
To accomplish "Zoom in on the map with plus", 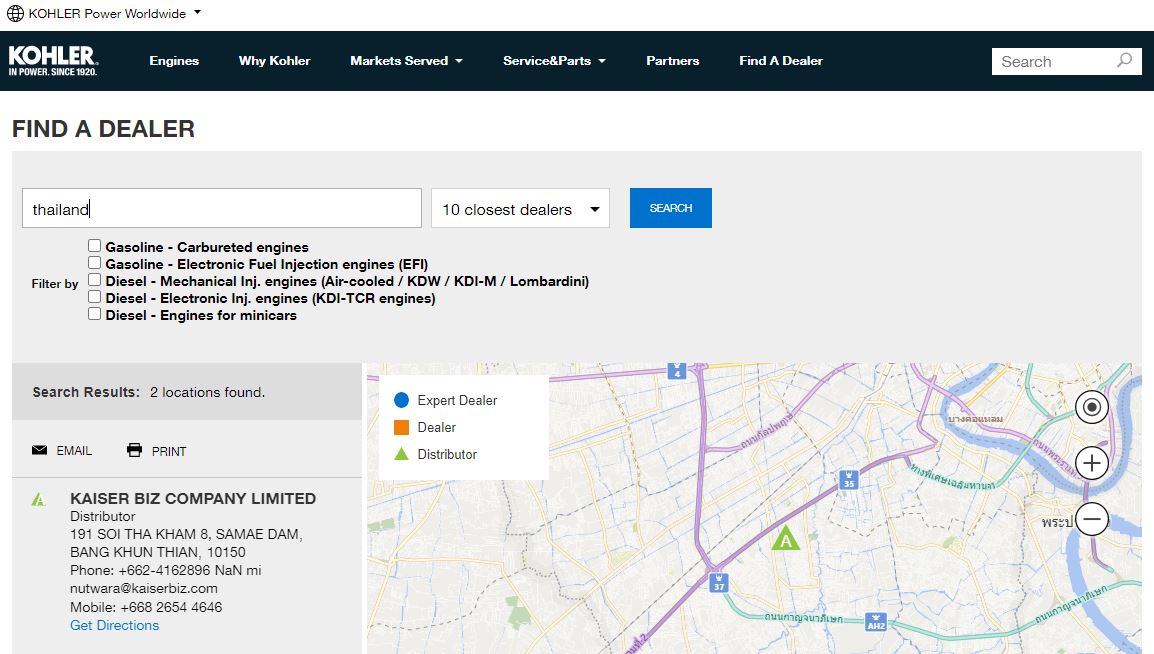I will [x=1092, y=463].
